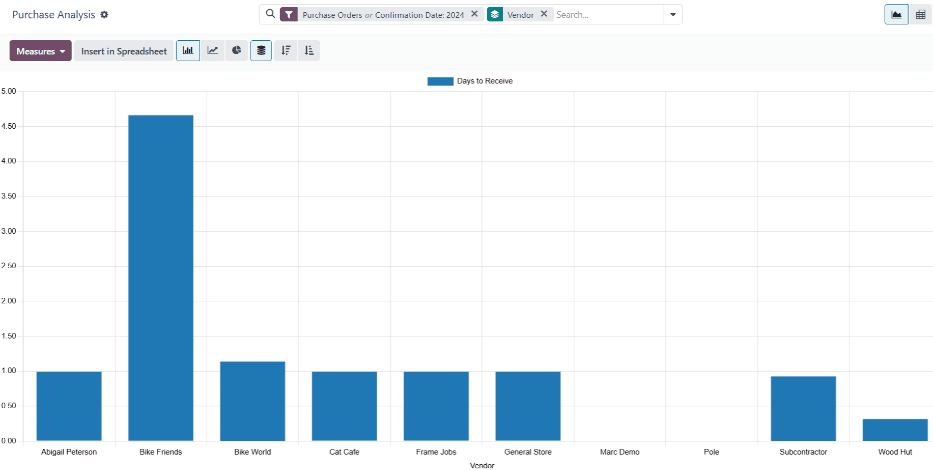Screen dimensions: 933x470
Task: Click the Wood Hut bar
Action: coord(895,429)
